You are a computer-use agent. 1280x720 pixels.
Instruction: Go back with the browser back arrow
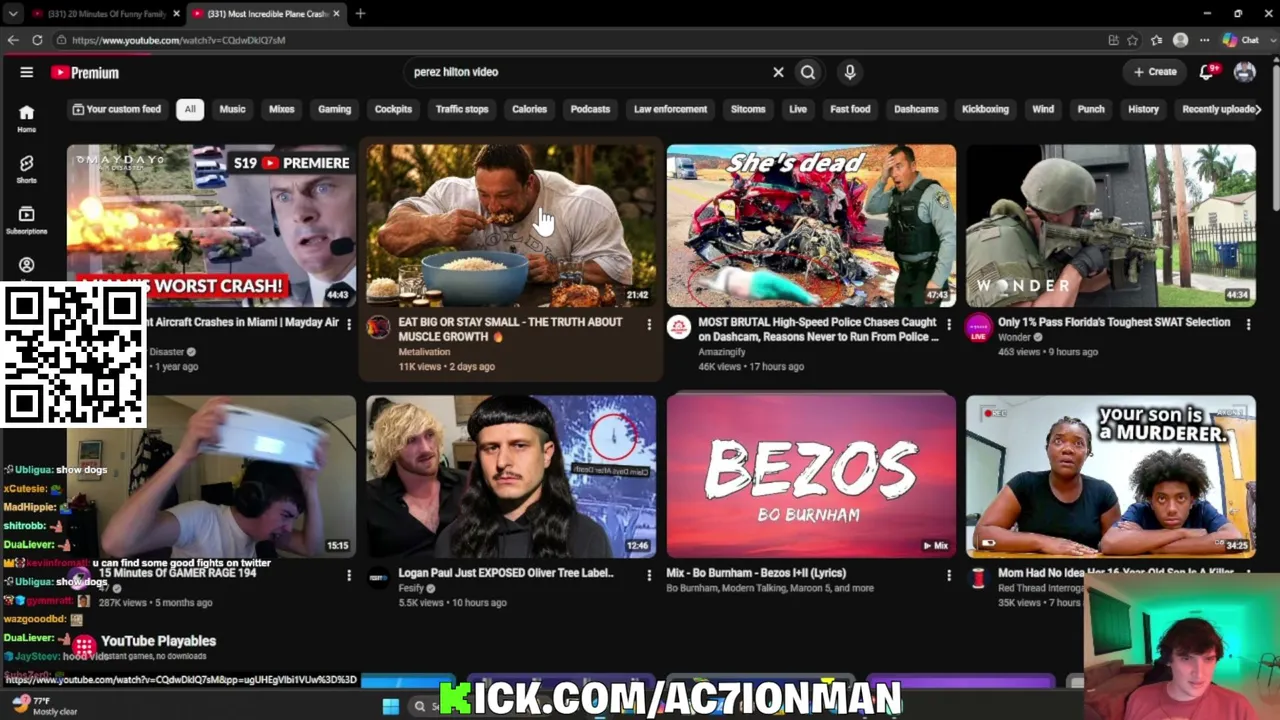[x=13, y=40]
